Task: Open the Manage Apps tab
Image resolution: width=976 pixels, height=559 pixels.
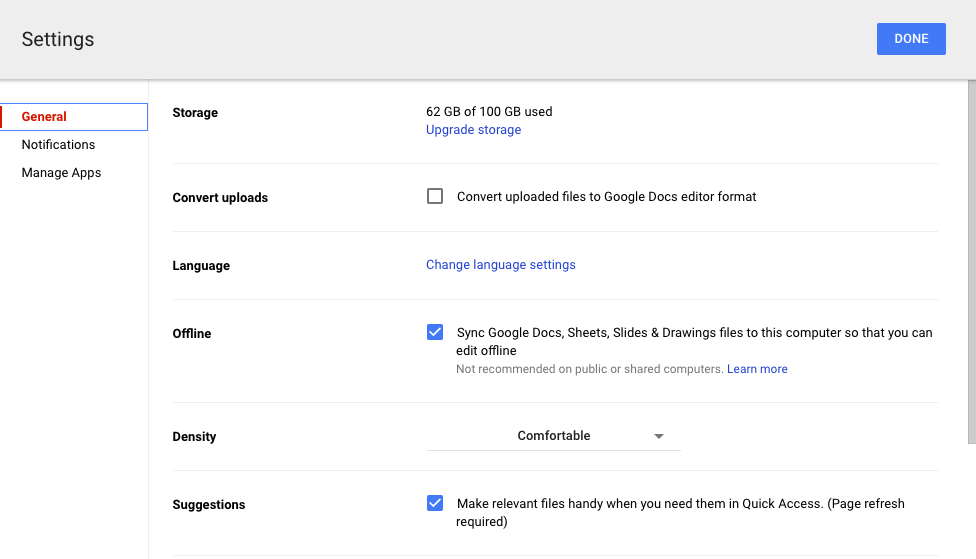Action: pos(61,172)
